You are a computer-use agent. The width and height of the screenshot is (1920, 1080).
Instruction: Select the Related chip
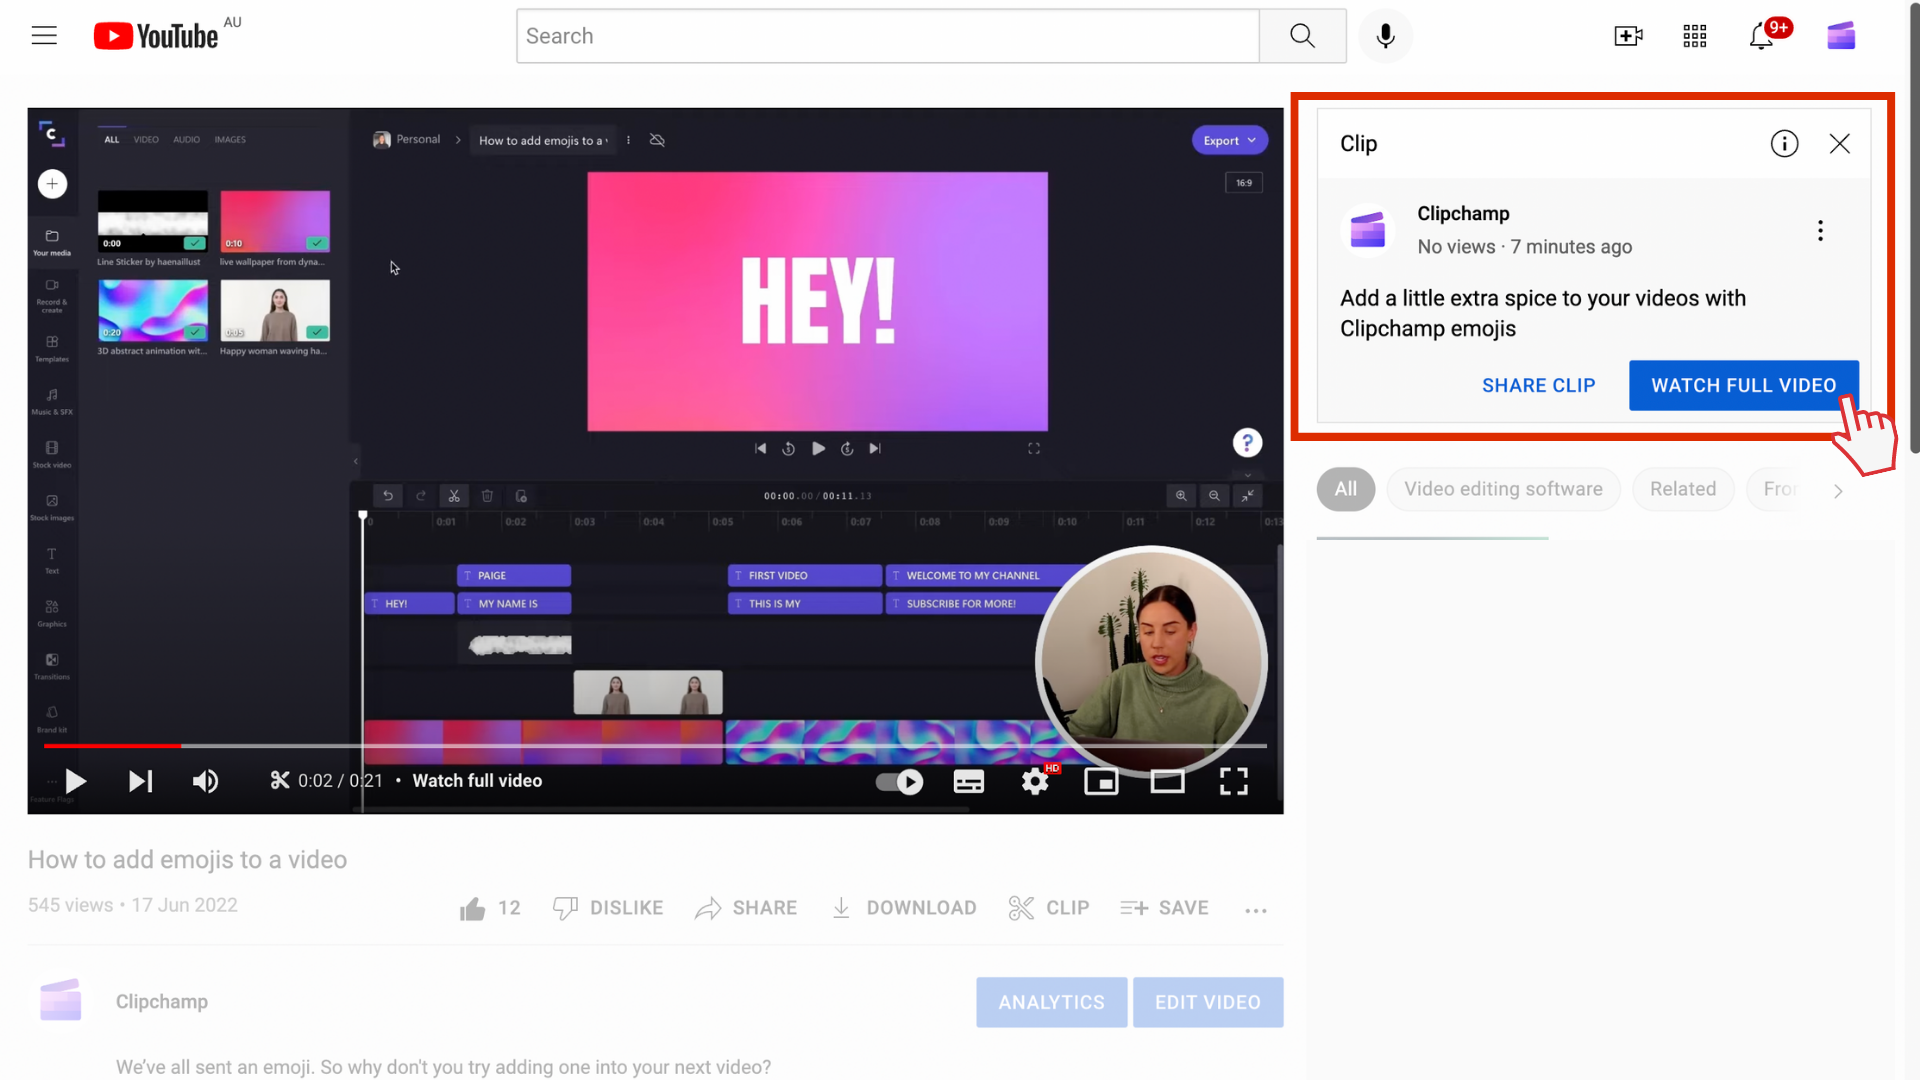point(1683,489)
